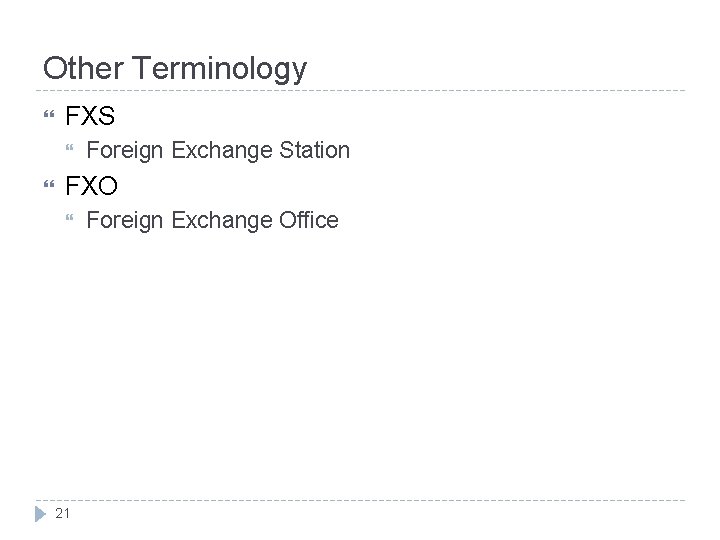Select the slide number 21
720x540 pixels.
pyautogui.click(x=63, y=514)
